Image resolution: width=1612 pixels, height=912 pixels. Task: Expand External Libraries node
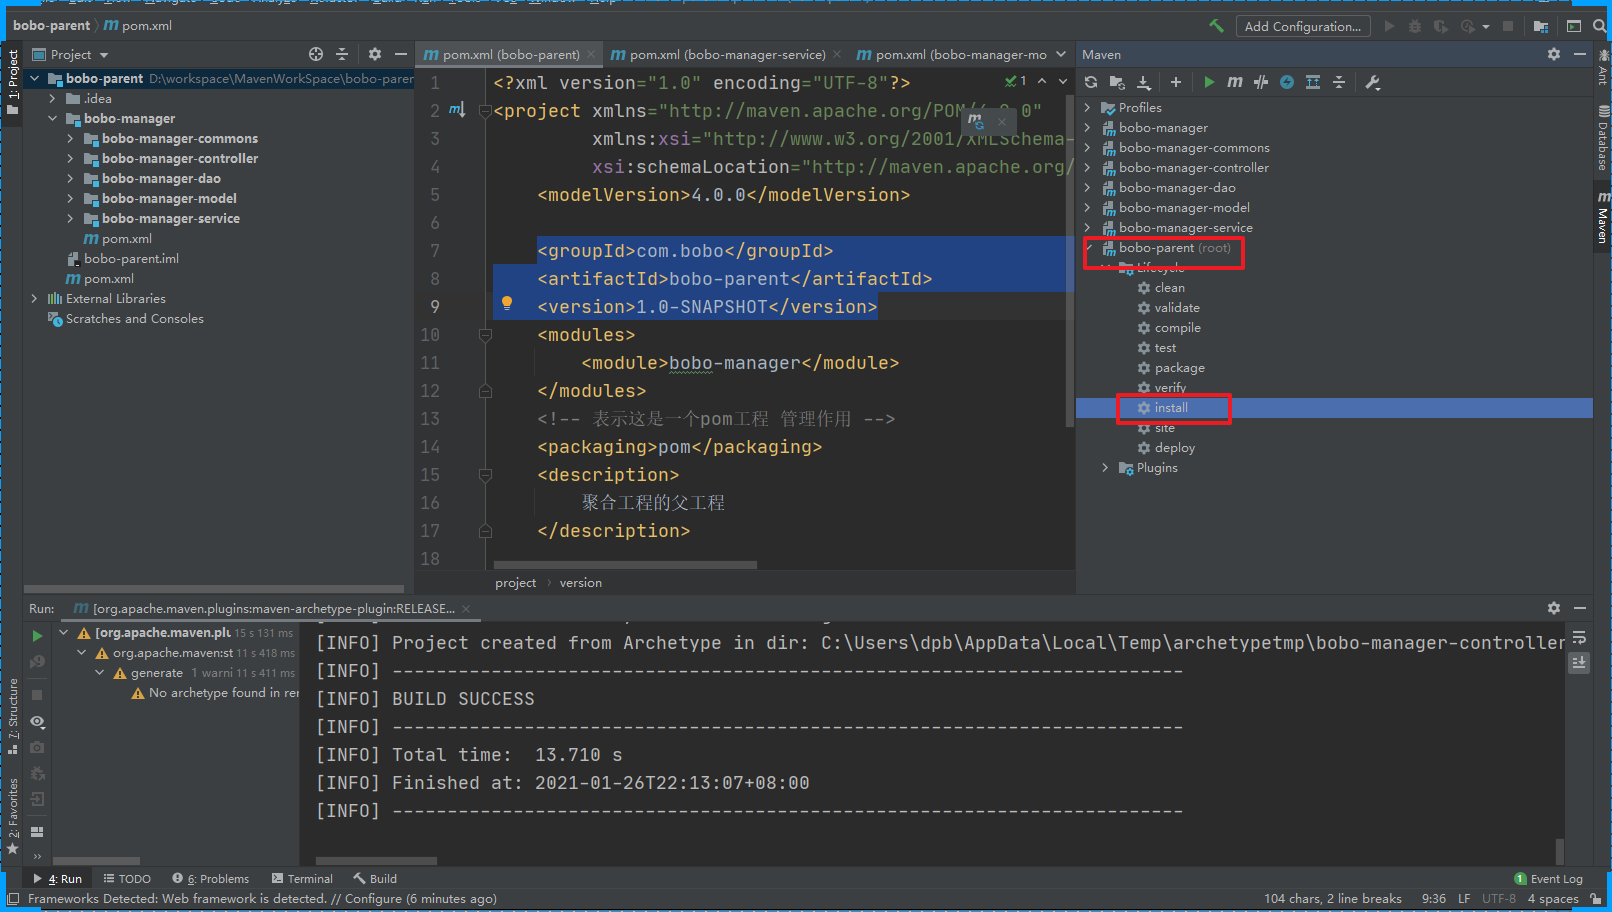click(x=34, y=298)
